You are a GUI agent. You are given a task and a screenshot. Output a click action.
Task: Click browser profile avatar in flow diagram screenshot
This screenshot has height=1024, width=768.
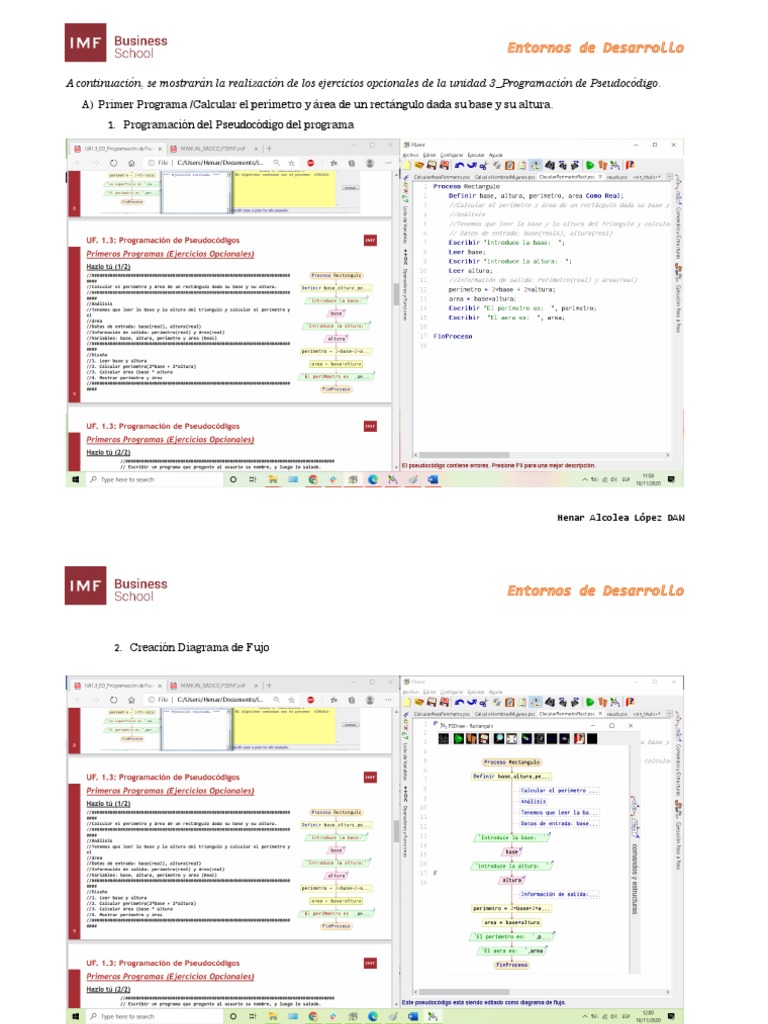370,699
